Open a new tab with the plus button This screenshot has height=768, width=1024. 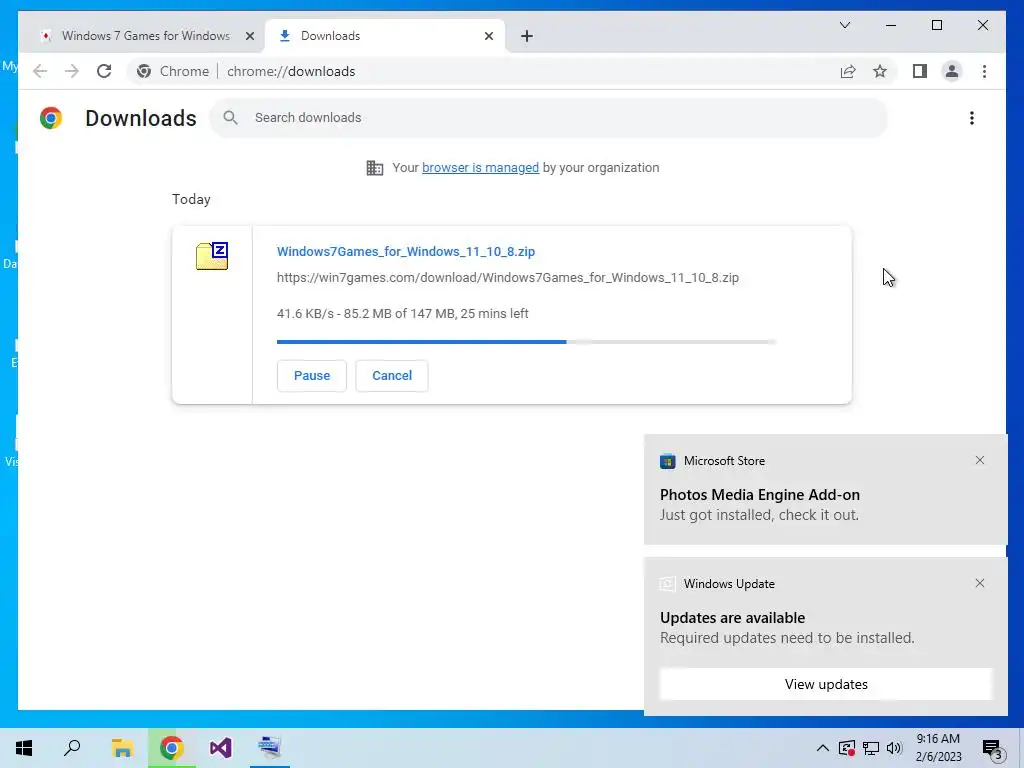click(527, 37)
